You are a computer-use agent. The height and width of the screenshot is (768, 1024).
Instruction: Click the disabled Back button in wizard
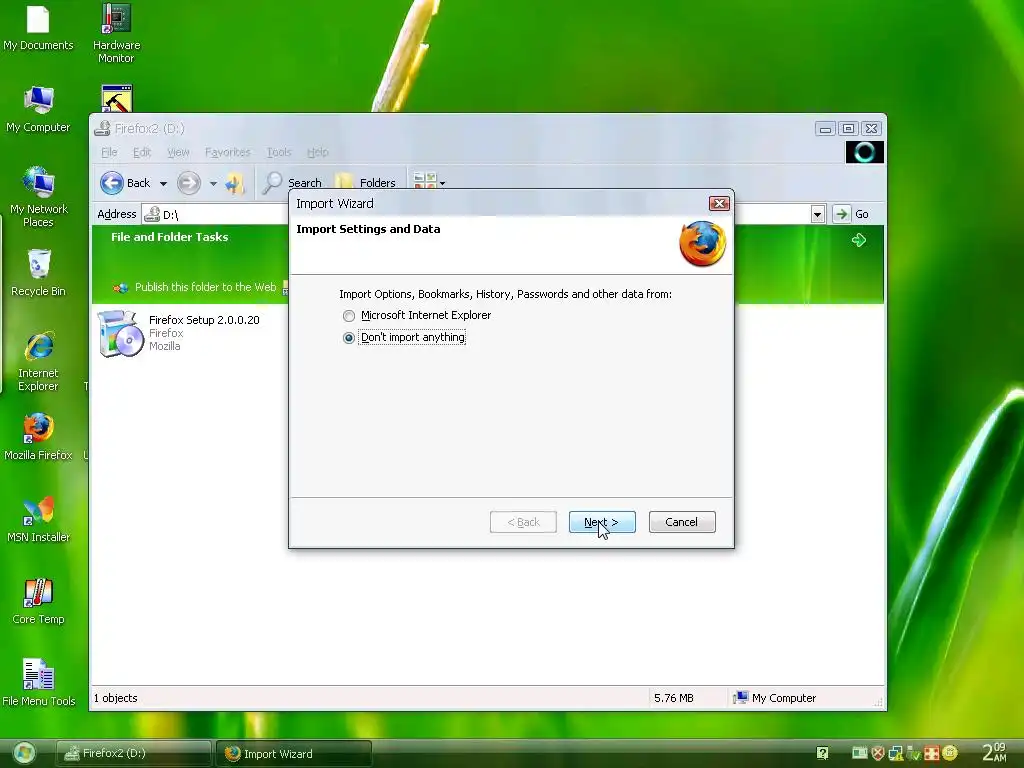pyautogui.click(x=523, y=522)
